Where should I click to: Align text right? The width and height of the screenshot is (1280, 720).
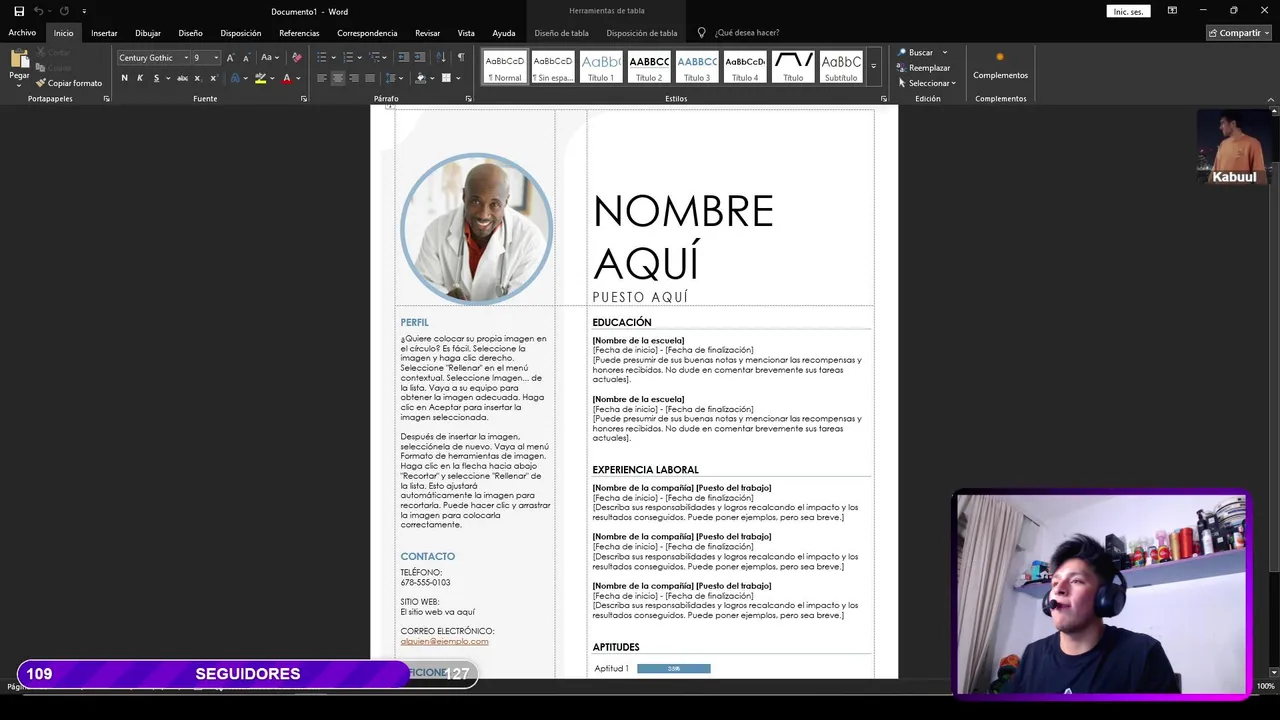[x=354, y=78]
